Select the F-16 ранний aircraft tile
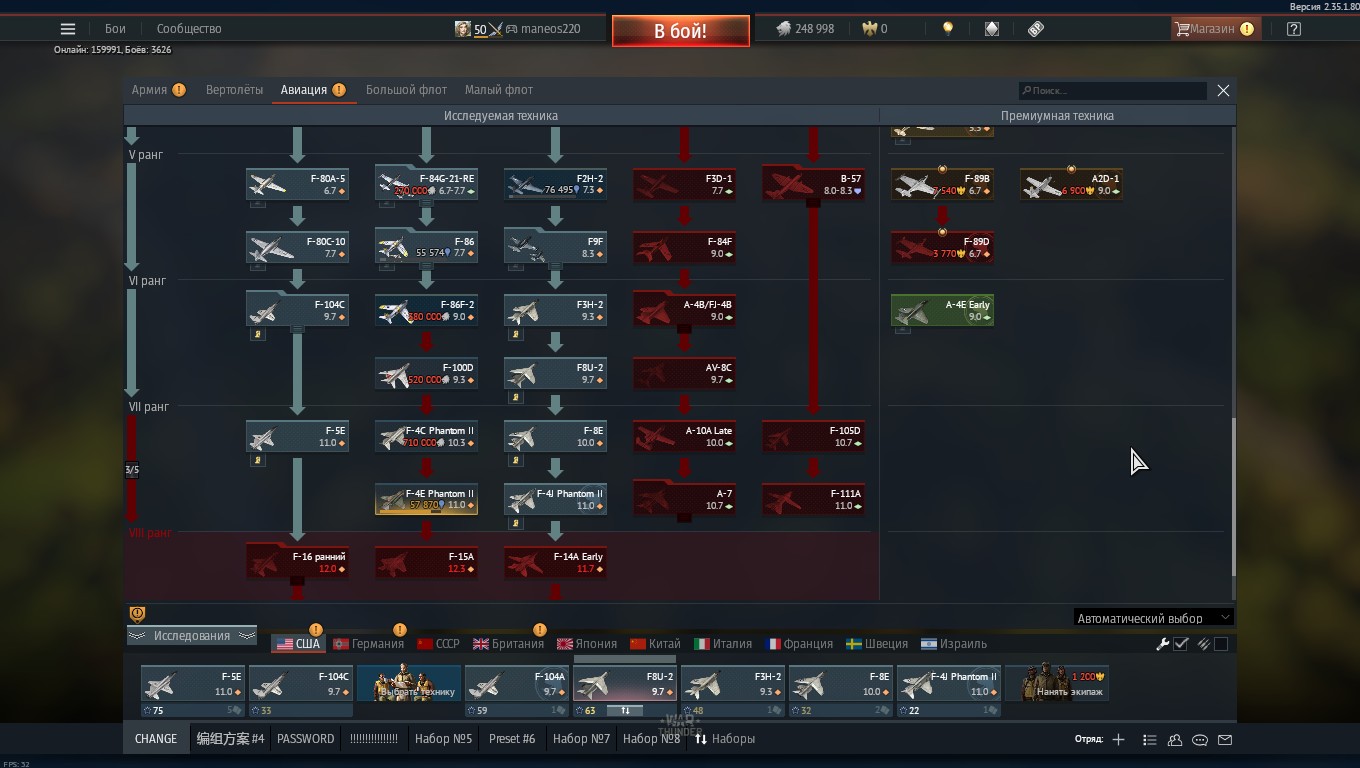This screenshot has width=1360, height=768. (x=297, y=562)
